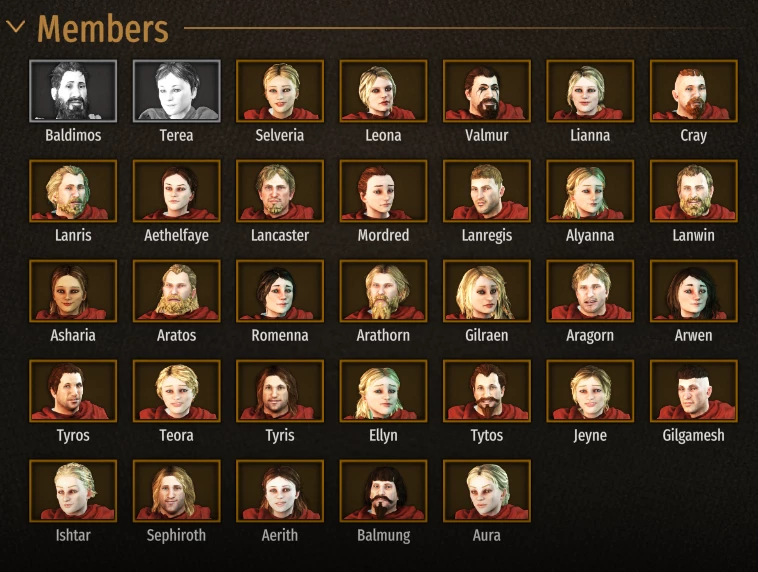Open Arwen's member portrait
The width and height of the screenshot is (758, 572).
[694, 291]
